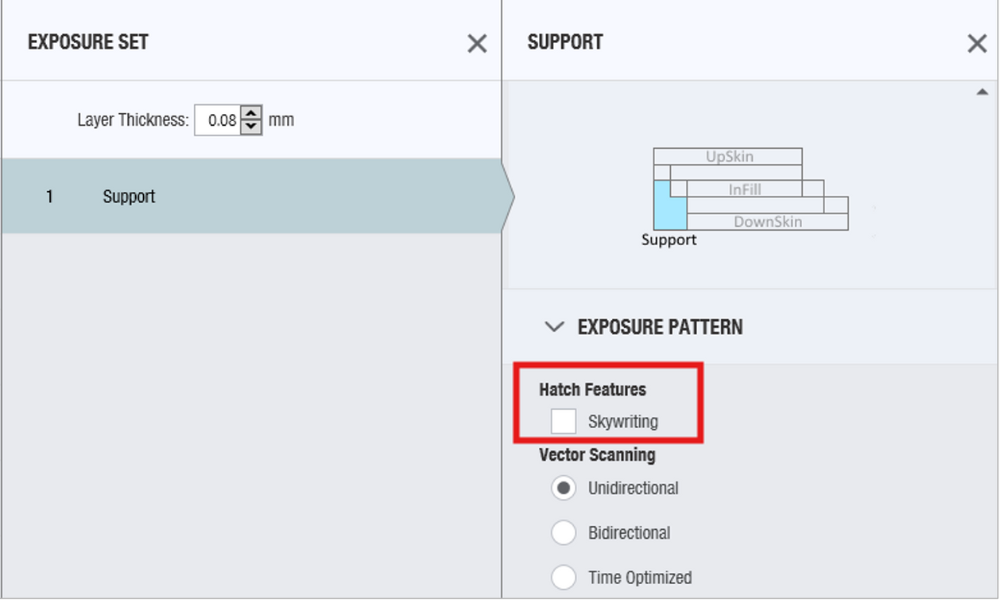Collapse the Exposure Pattern section

pos(553,327)
